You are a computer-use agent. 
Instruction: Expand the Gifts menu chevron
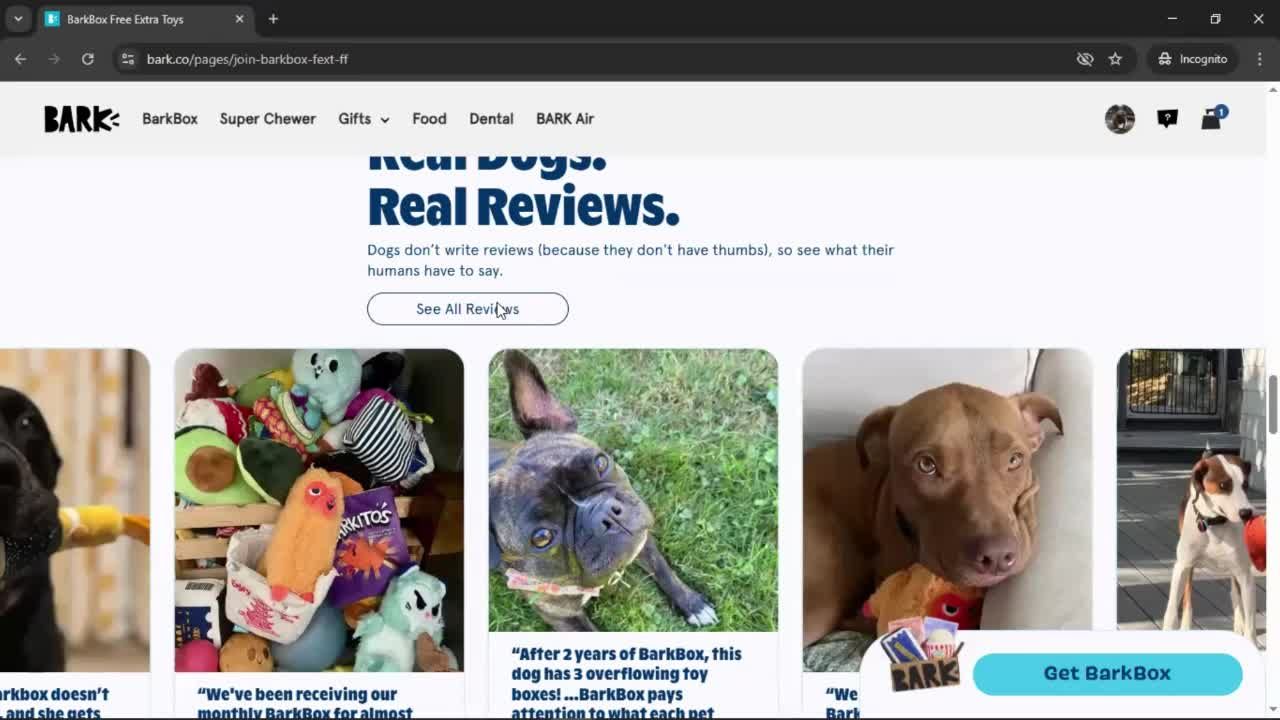(384, 120)
